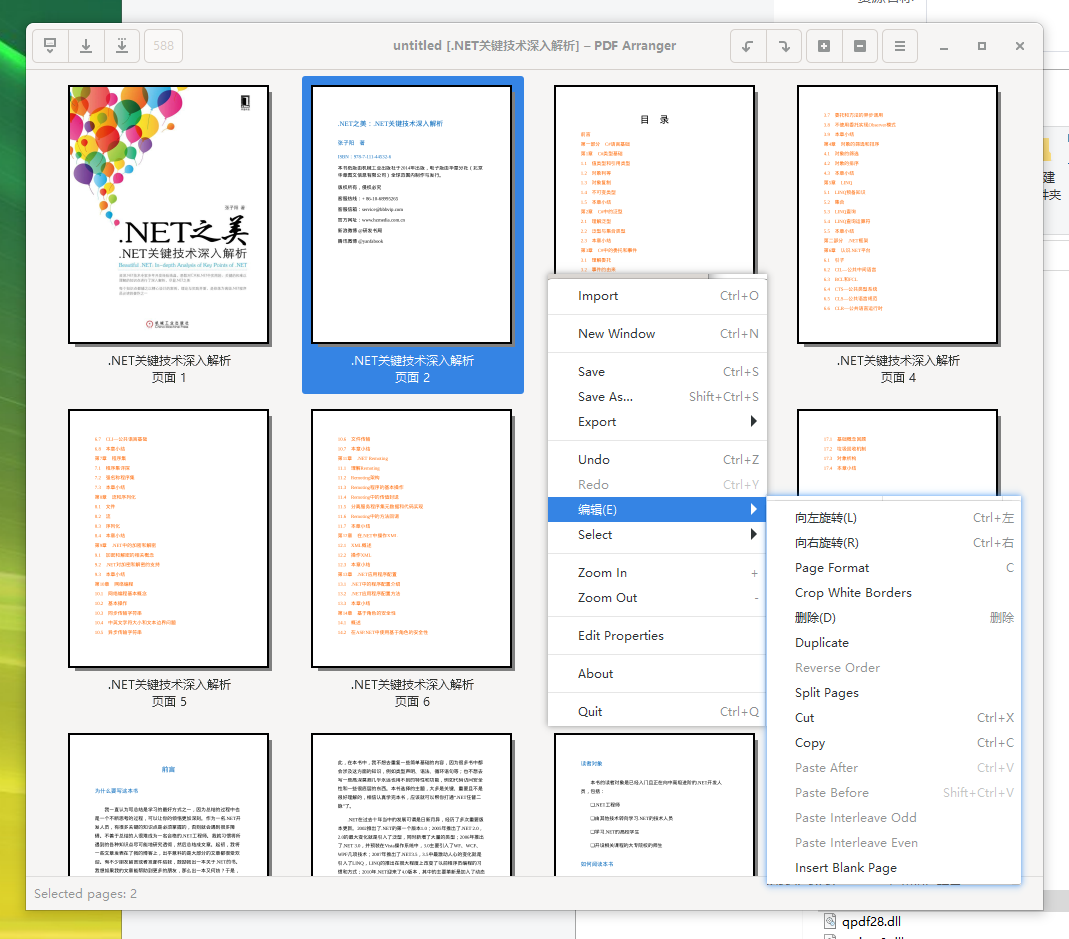Viewport: 1069px width, 939px height.
Task: Click the Redo menu entry
Action: click(657, 485)
